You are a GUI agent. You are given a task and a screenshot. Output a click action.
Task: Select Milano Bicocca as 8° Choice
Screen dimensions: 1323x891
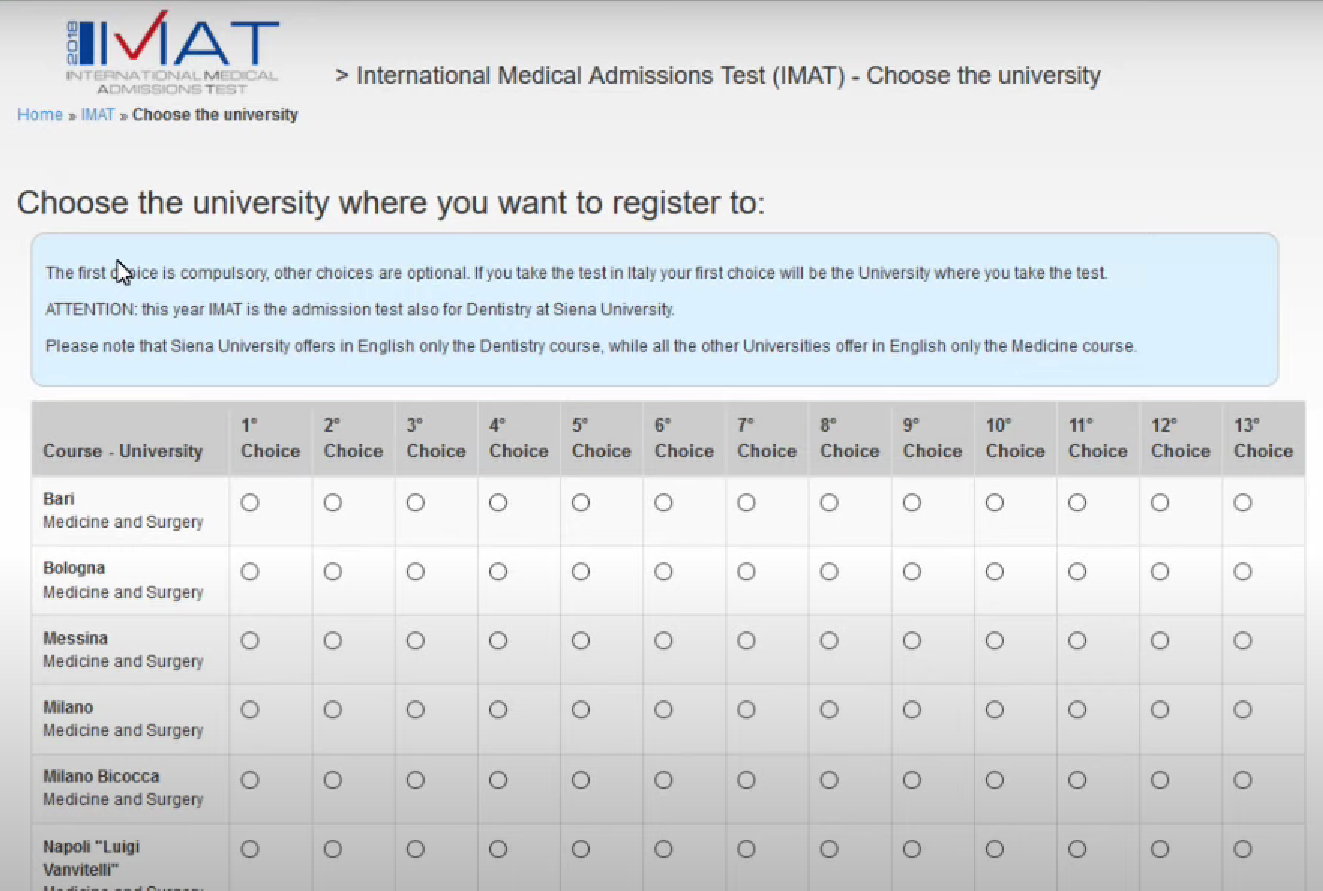829,779
